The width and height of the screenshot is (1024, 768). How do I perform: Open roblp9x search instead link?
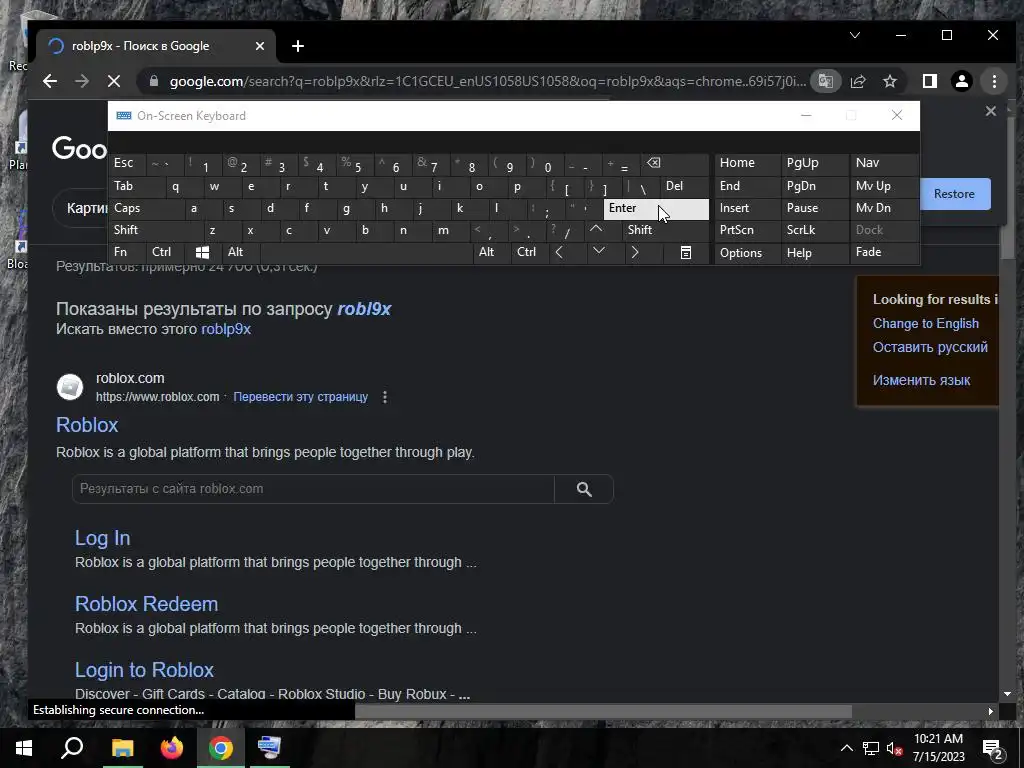click(x=226, y=329)
